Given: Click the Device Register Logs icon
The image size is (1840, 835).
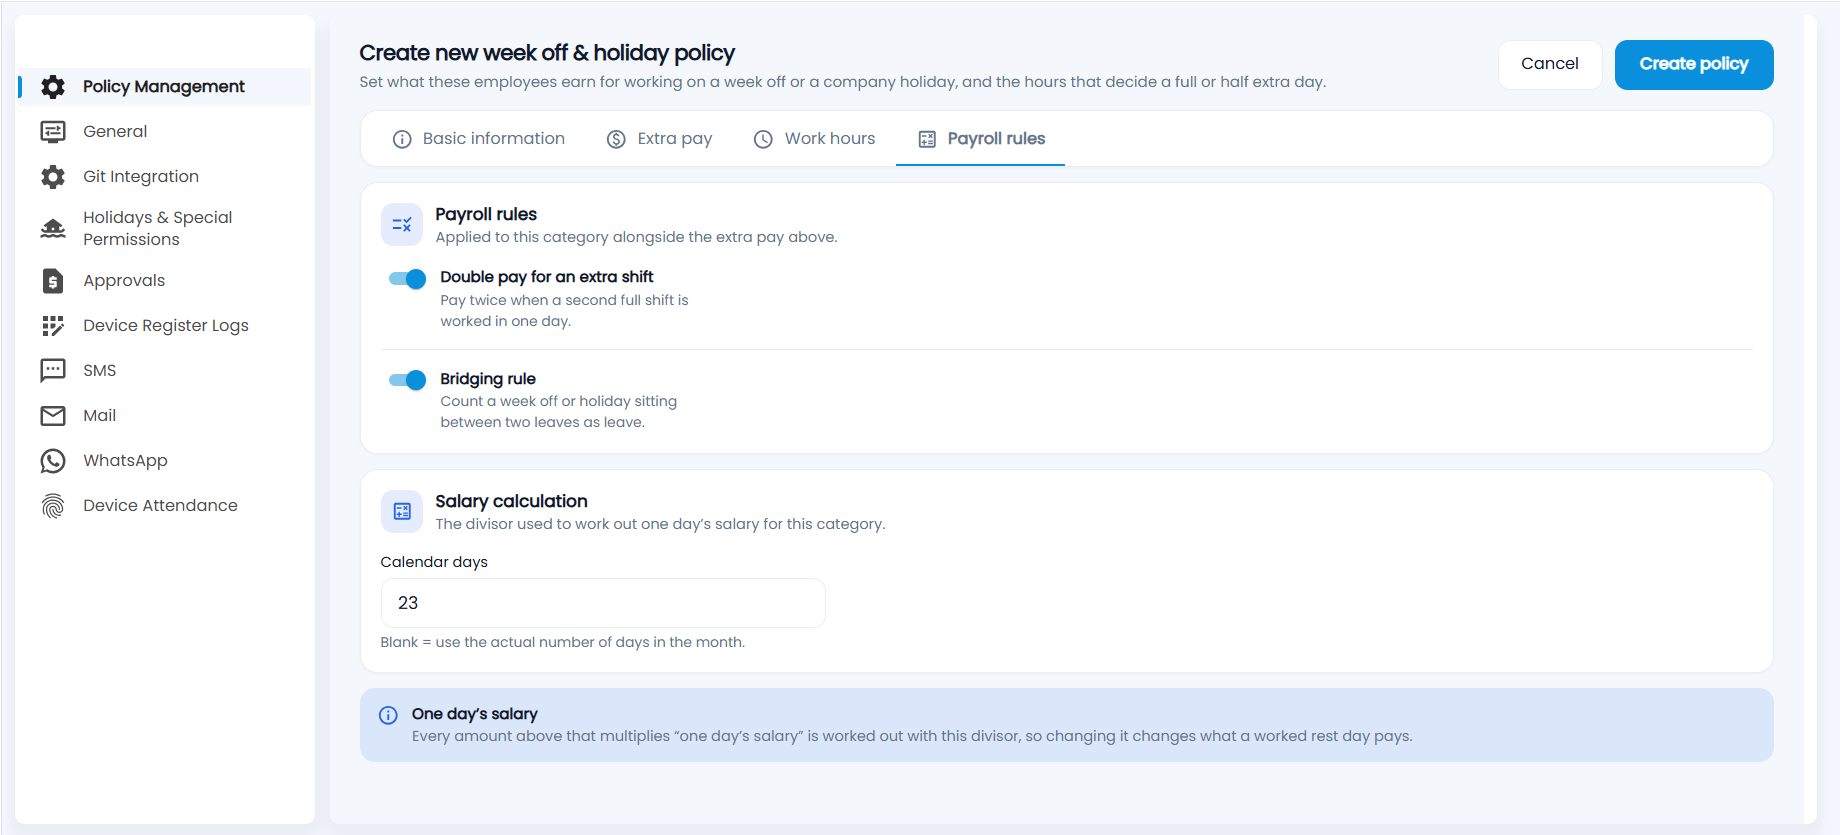Looking at the screenshot, I should pyautogui.click(x=53, y=326).
